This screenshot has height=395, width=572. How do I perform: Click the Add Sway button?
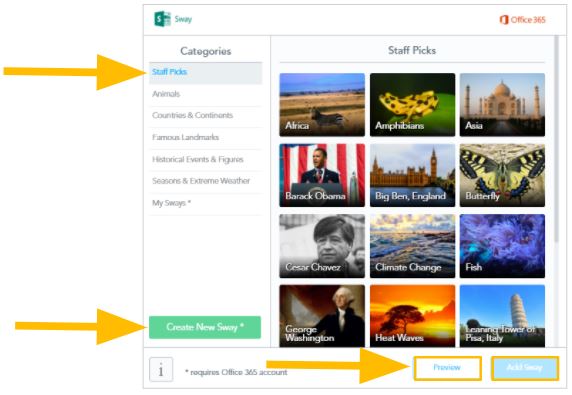tap(525, 368)
